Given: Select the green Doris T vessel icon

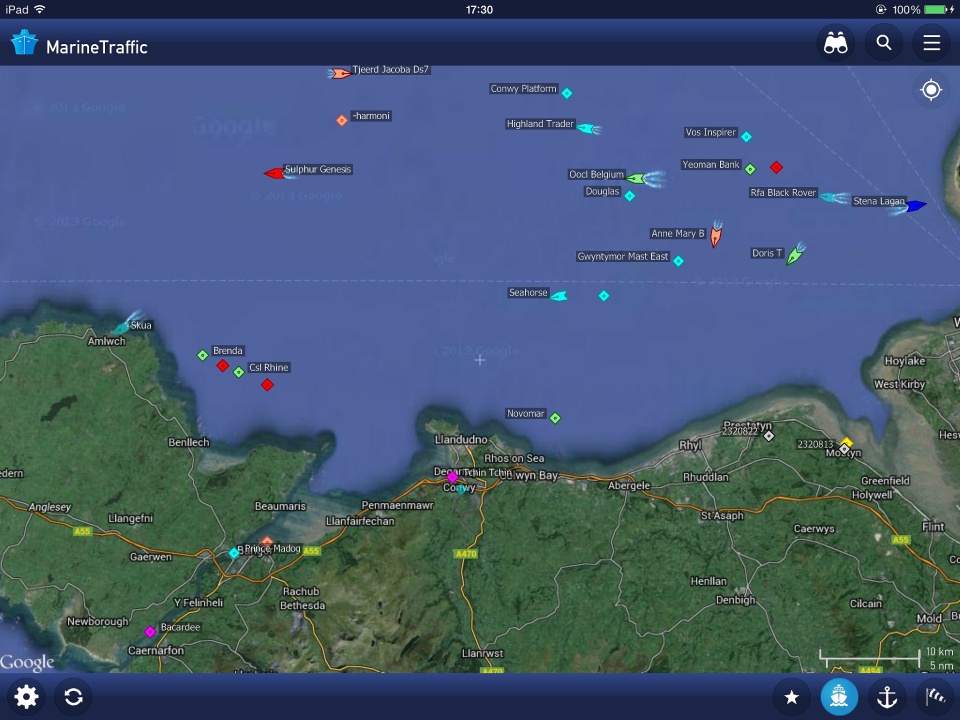Looking at the screenshot, I should 795,255.
